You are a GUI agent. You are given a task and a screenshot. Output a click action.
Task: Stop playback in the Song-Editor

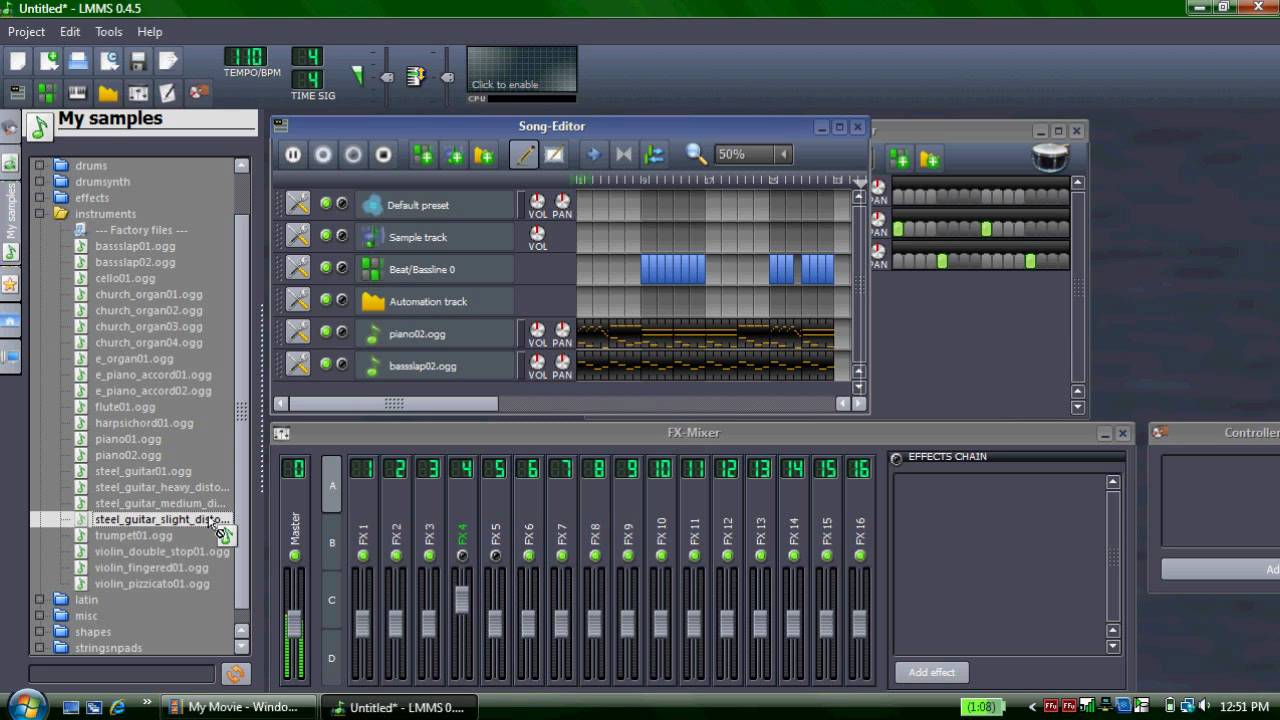tap(383, 155)
